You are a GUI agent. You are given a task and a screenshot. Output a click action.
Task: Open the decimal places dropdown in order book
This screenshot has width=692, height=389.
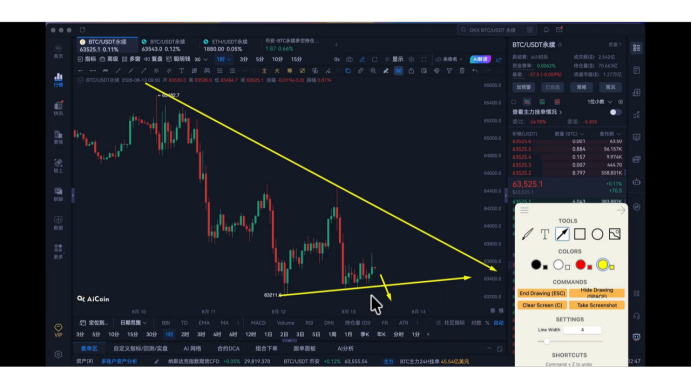coord(599,102)
